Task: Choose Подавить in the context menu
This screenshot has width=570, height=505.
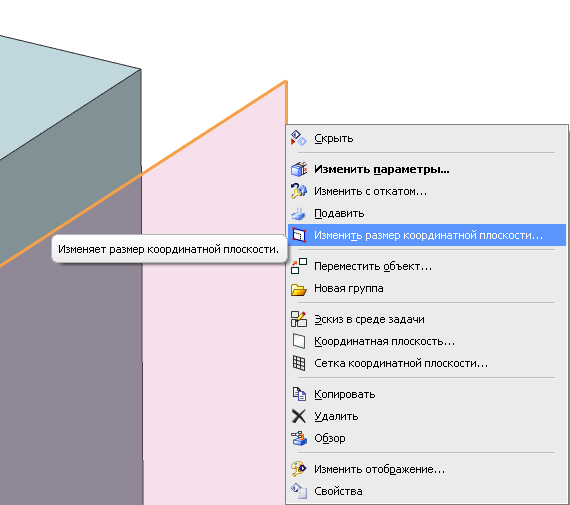Action: click(x=427, y=213)
